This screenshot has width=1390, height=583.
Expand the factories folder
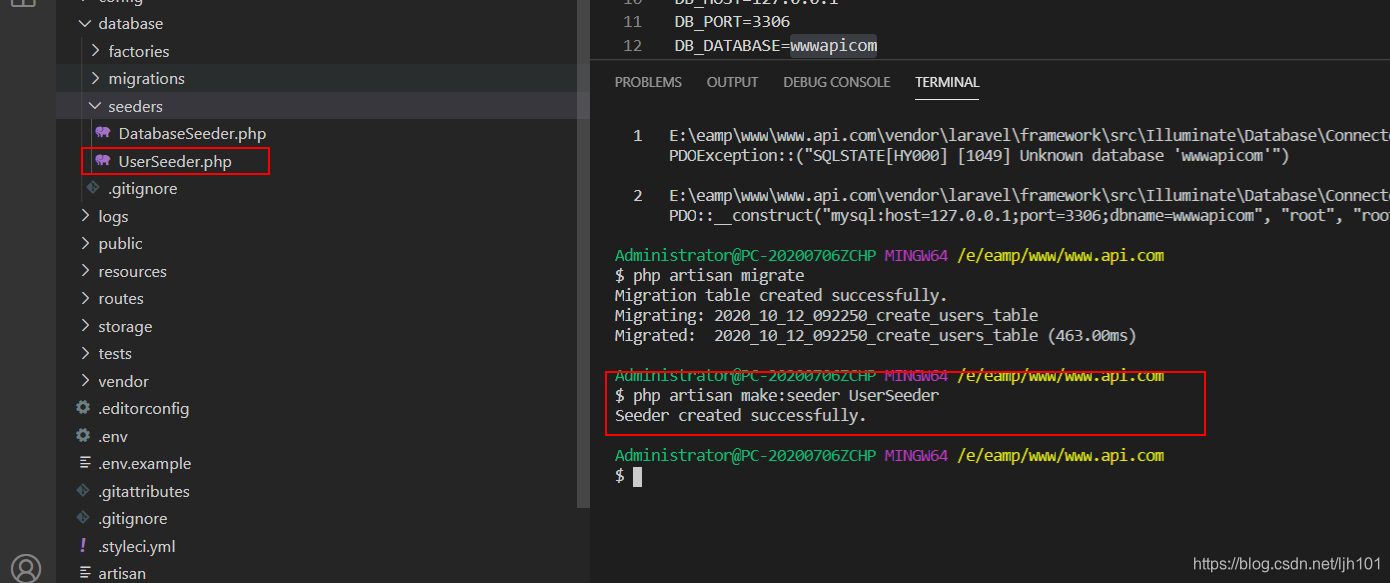click(95, 51)
